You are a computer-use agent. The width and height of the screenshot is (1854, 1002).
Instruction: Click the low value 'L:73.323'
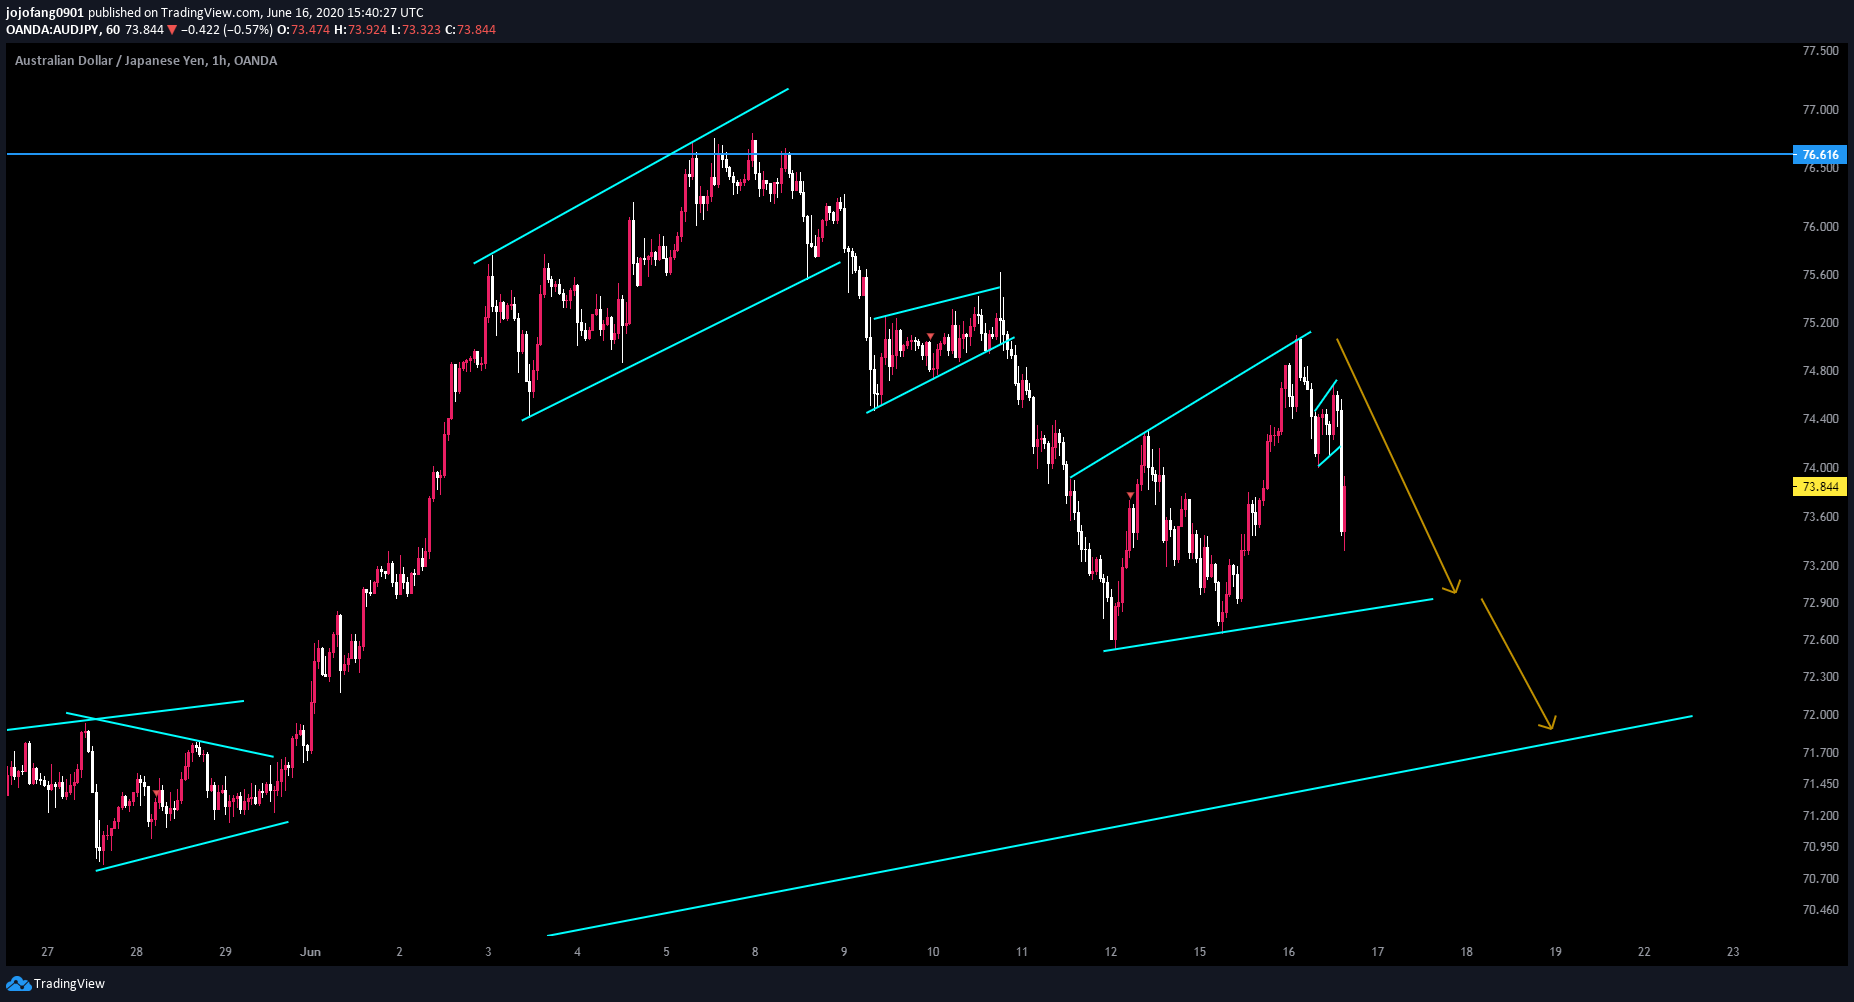pos(416,30)
